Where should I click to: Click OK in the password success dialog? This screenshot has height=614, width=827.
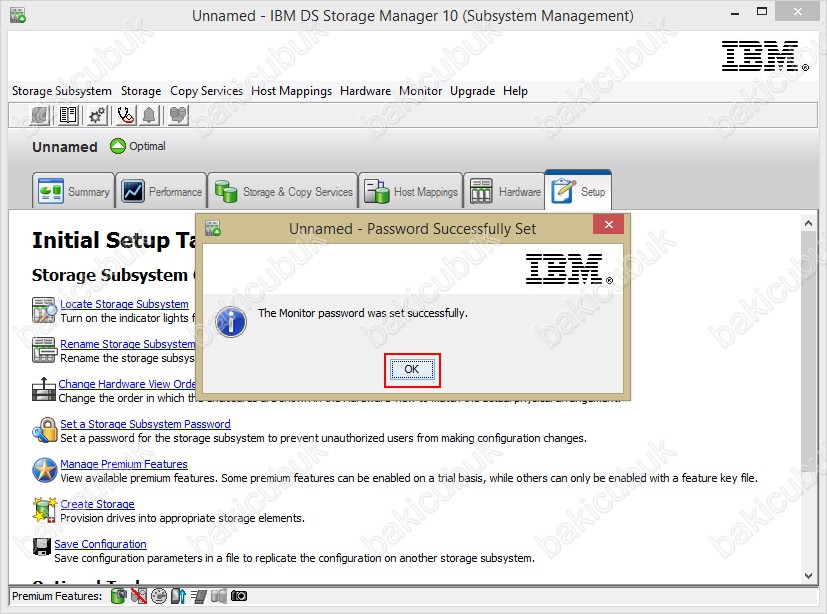(412, 369)
